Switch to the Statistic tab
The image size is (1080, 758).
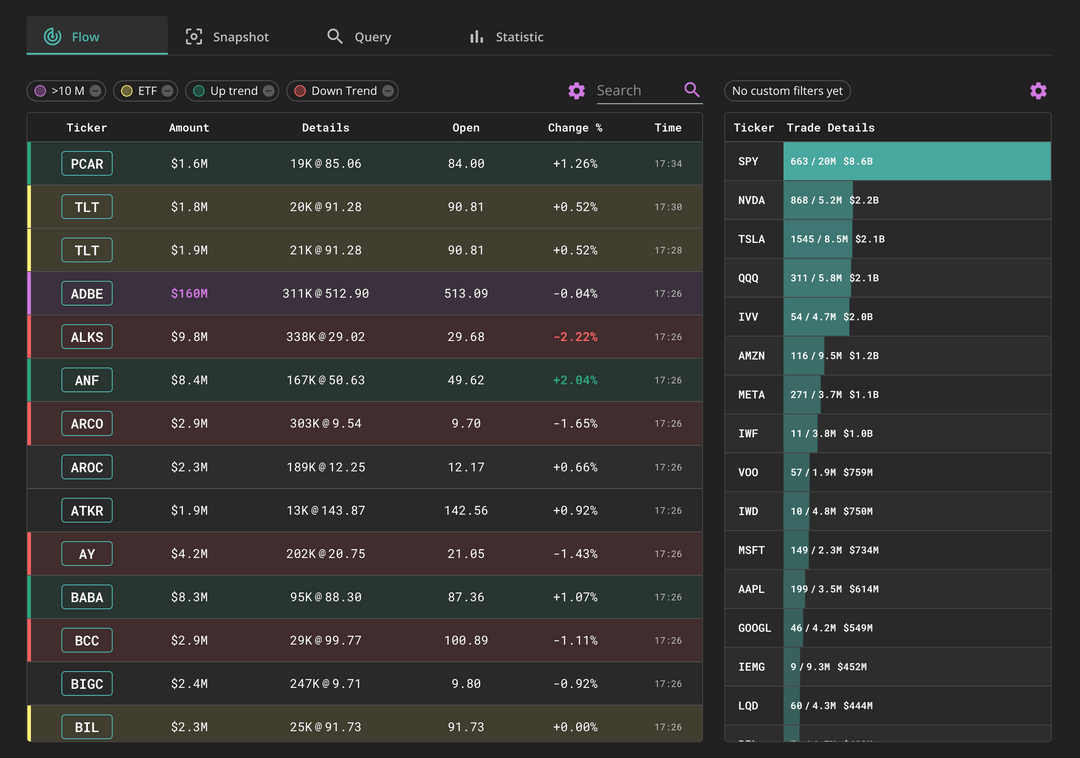[506, 36]
